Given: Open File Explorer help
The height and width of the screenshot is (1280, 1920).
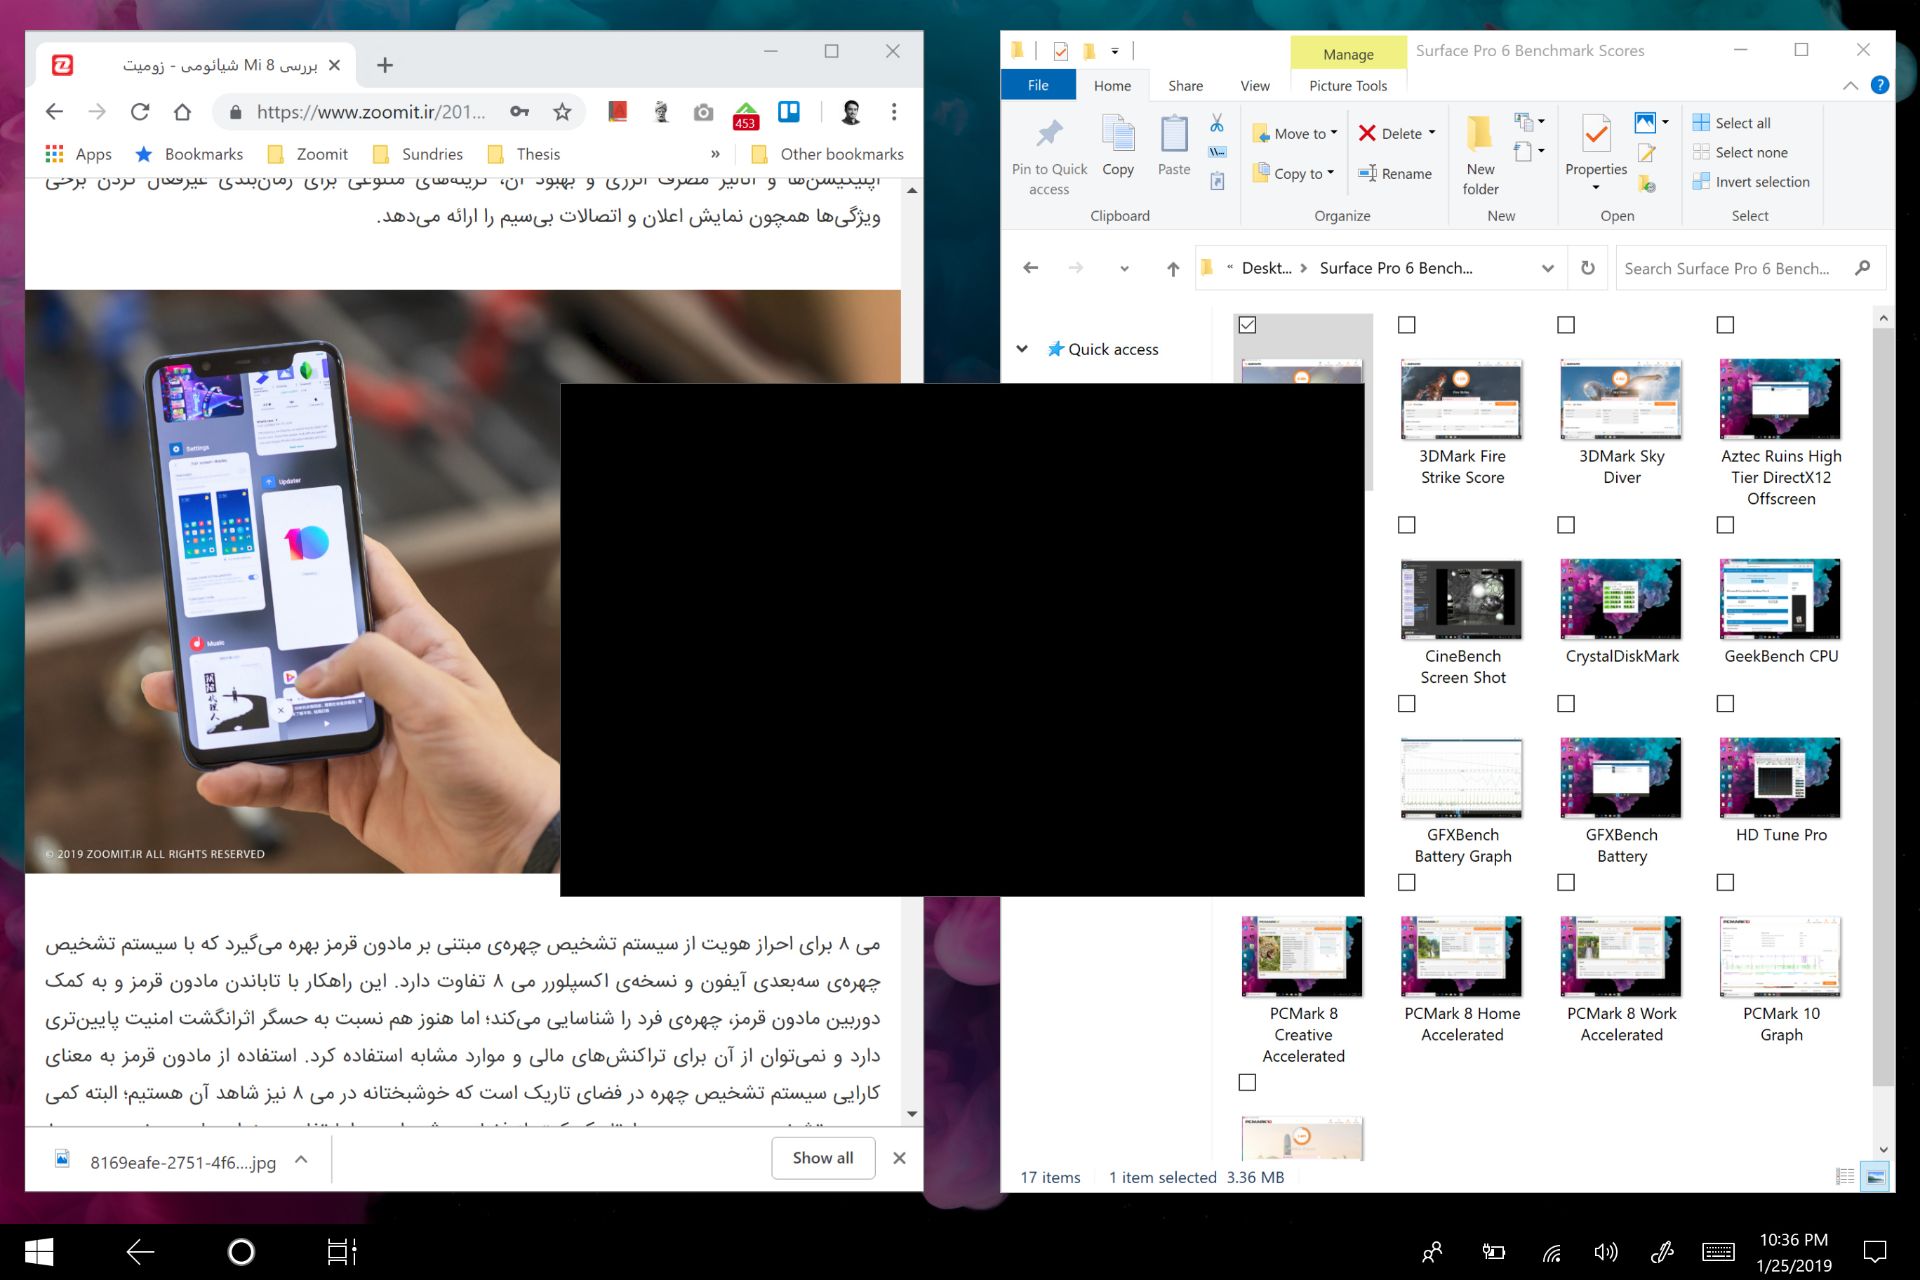Looking at the screenshot, I should click(1880, 85).
